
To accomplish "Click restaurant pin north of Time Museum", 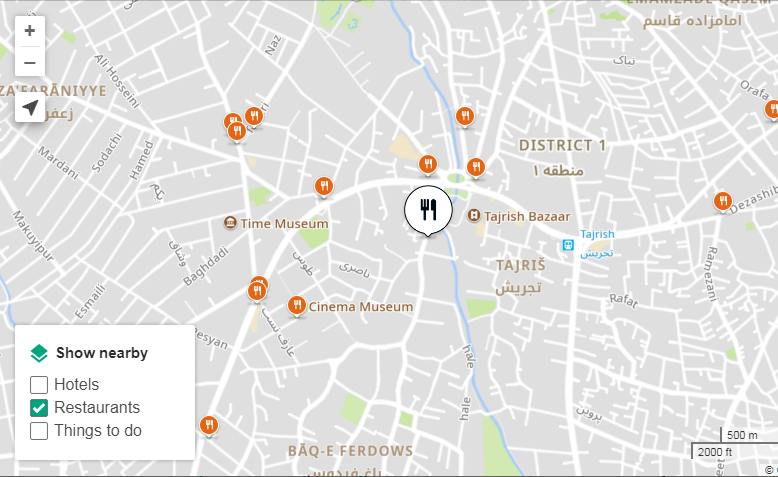I will 324,187.
